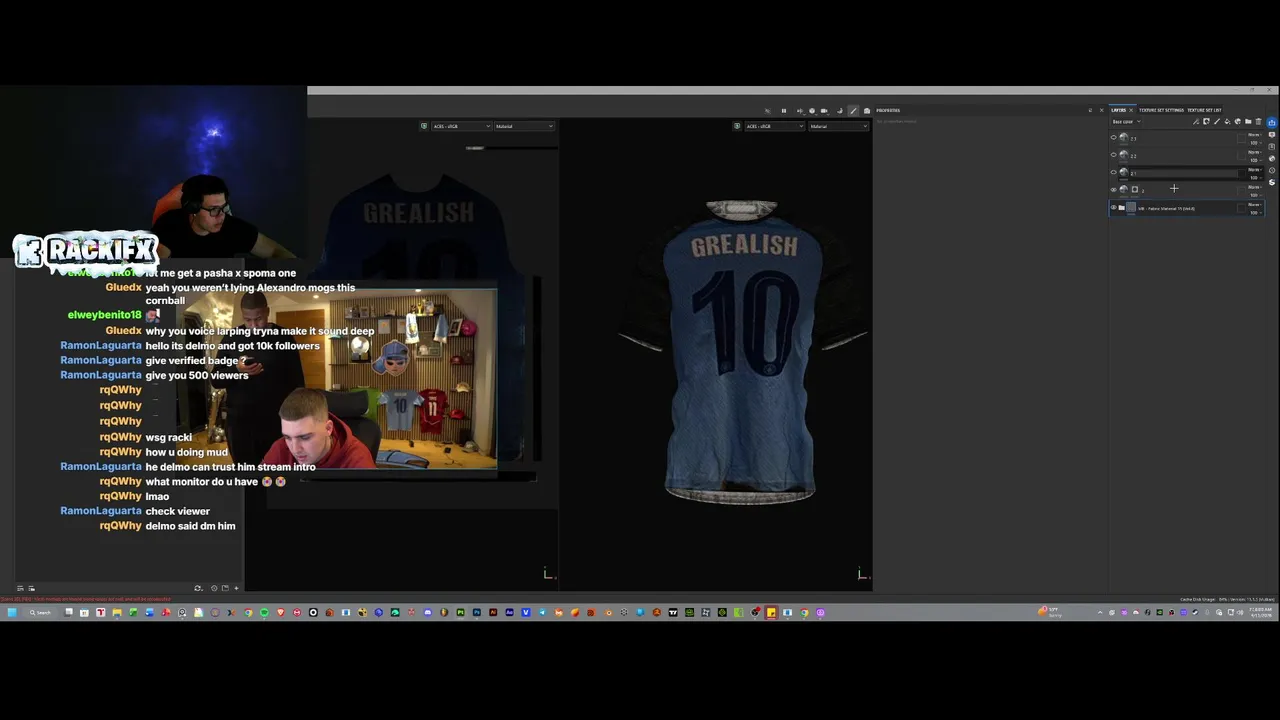The height and width of the screenshot is (720, 1280).
Task: Undock the Properties panel with its dock icon
Action: [1090, 110]
